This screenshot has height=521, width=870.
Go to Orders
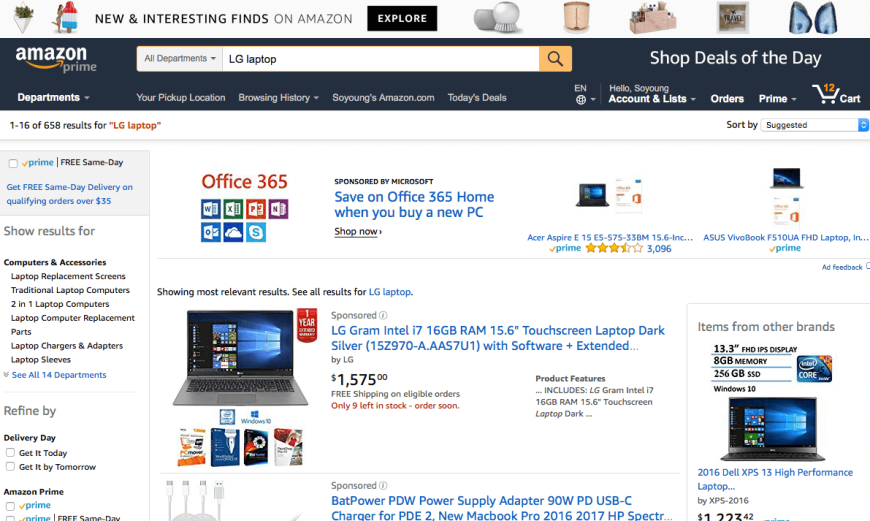727,99
